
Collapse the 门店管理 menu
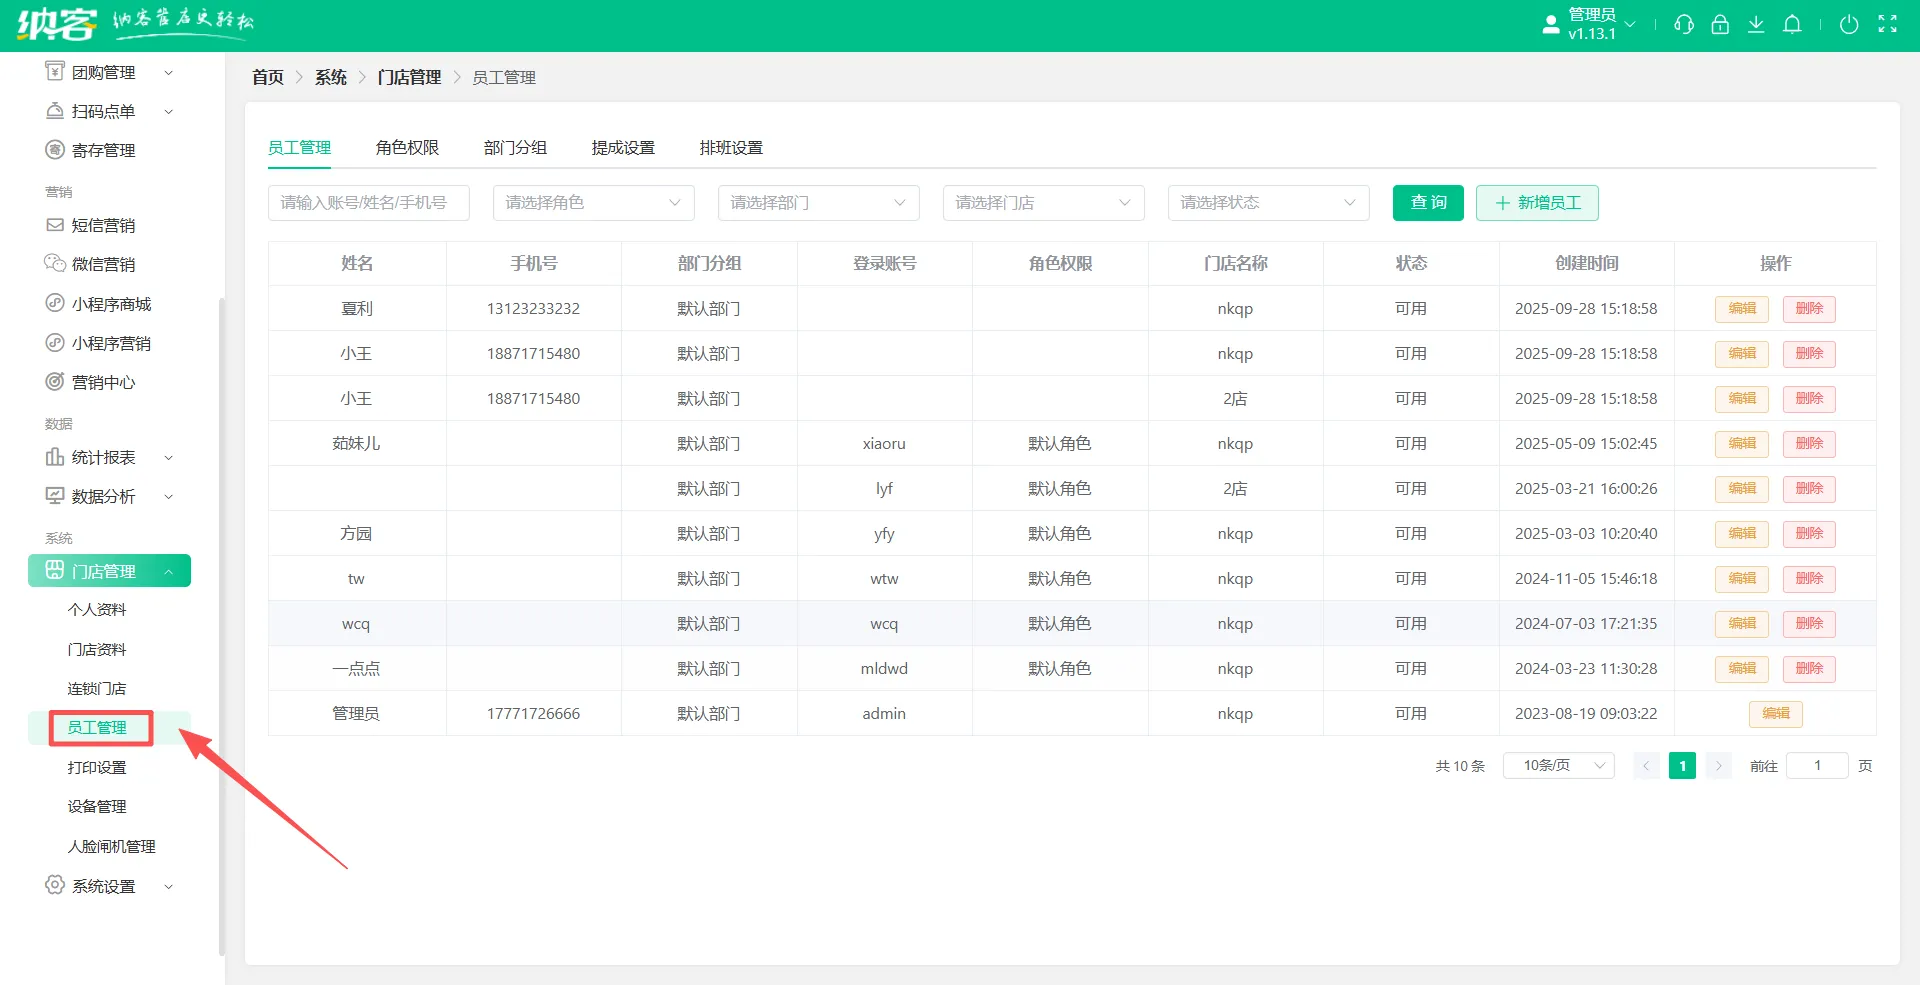(109, 571)
